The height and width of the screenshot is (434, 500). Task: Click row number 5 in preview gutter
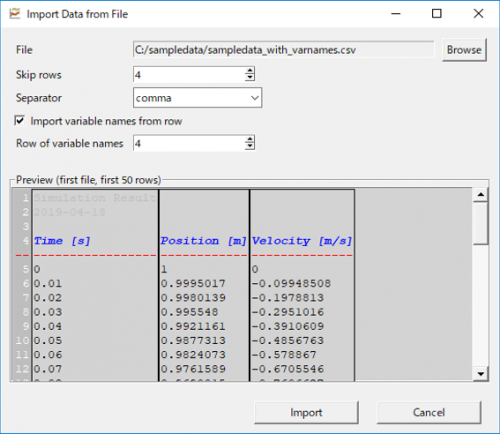(x=26, y=269)
